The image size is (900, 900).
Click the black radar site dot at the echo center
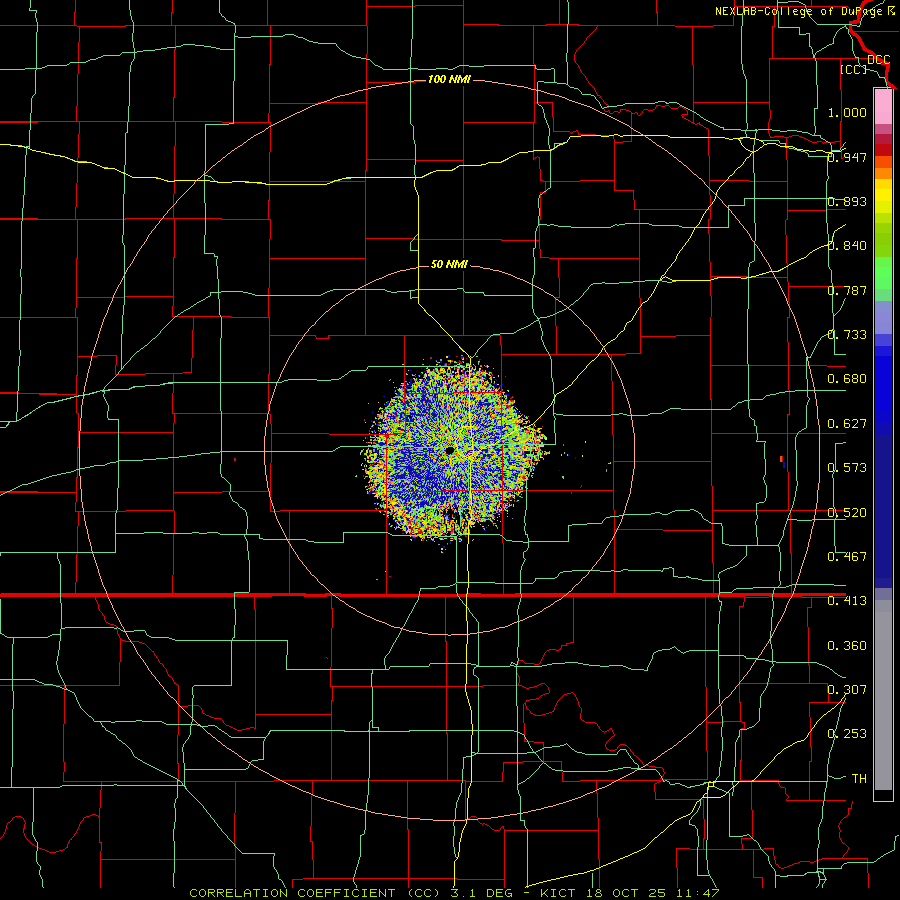[449, 451]
